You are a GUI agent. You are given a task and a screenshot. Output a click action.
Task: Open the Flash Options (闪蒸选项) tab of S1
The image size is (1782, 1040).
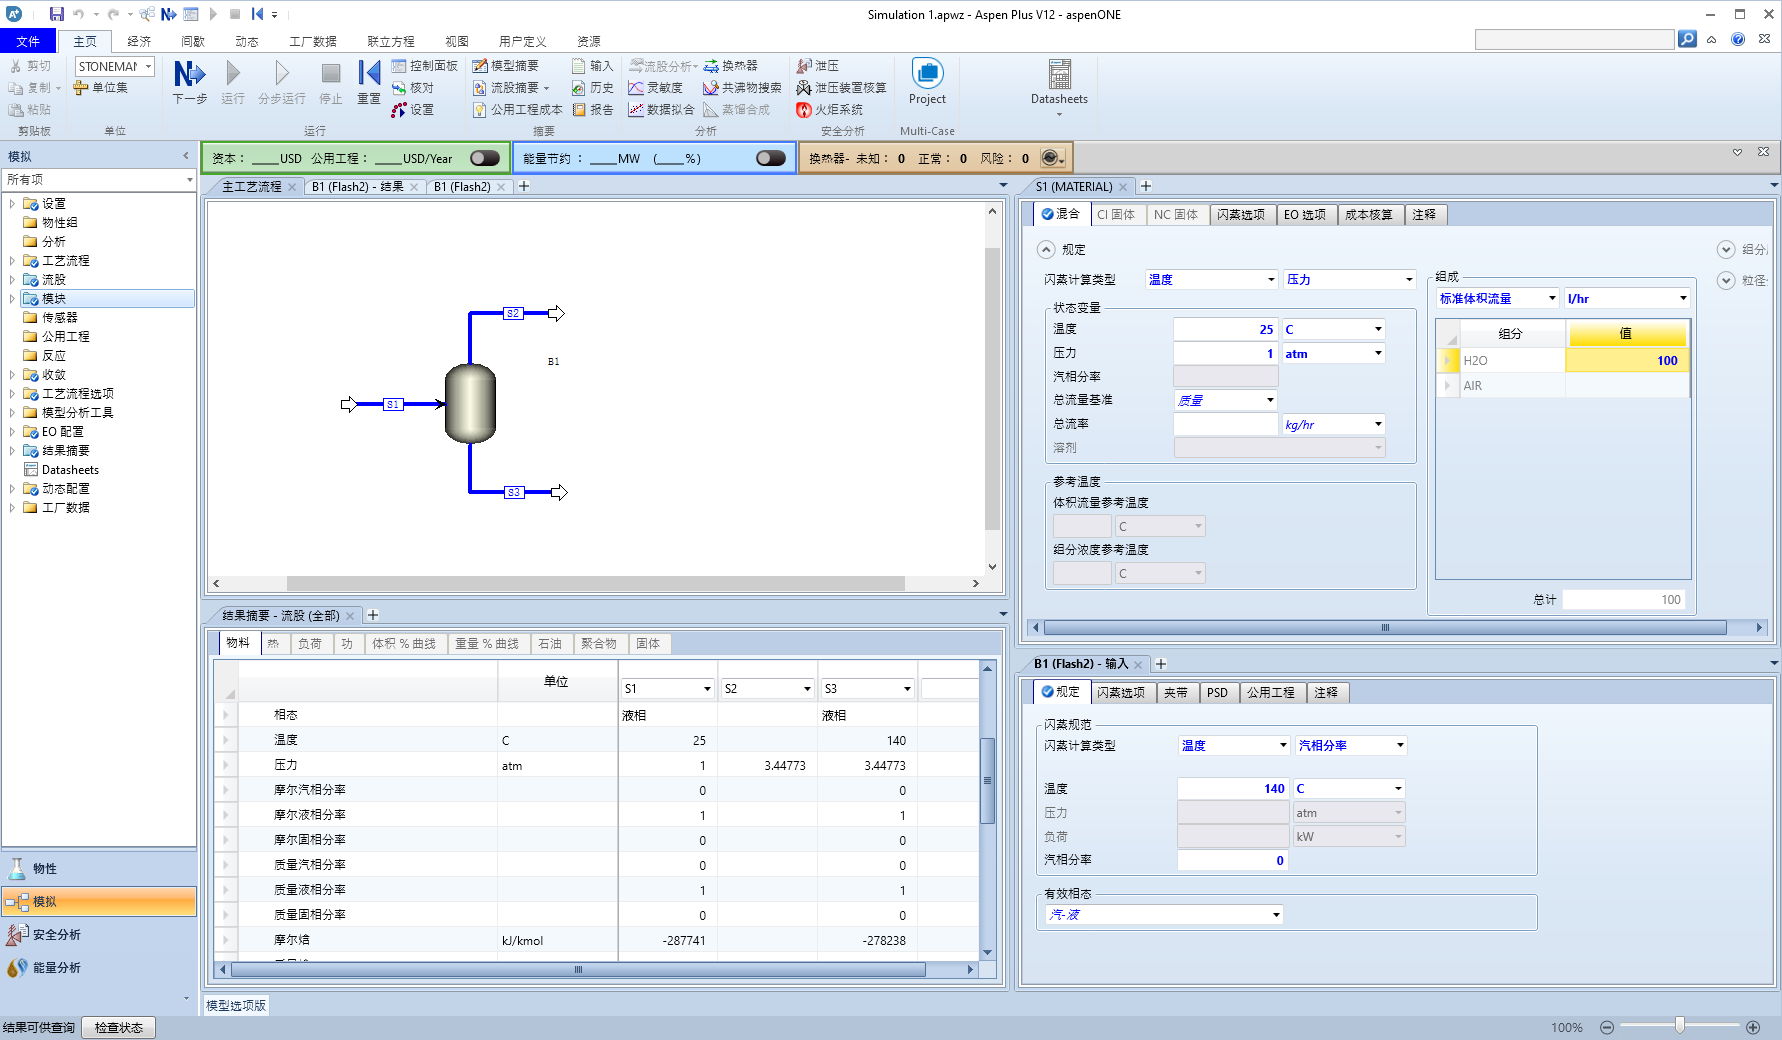tap(1241, 214)
